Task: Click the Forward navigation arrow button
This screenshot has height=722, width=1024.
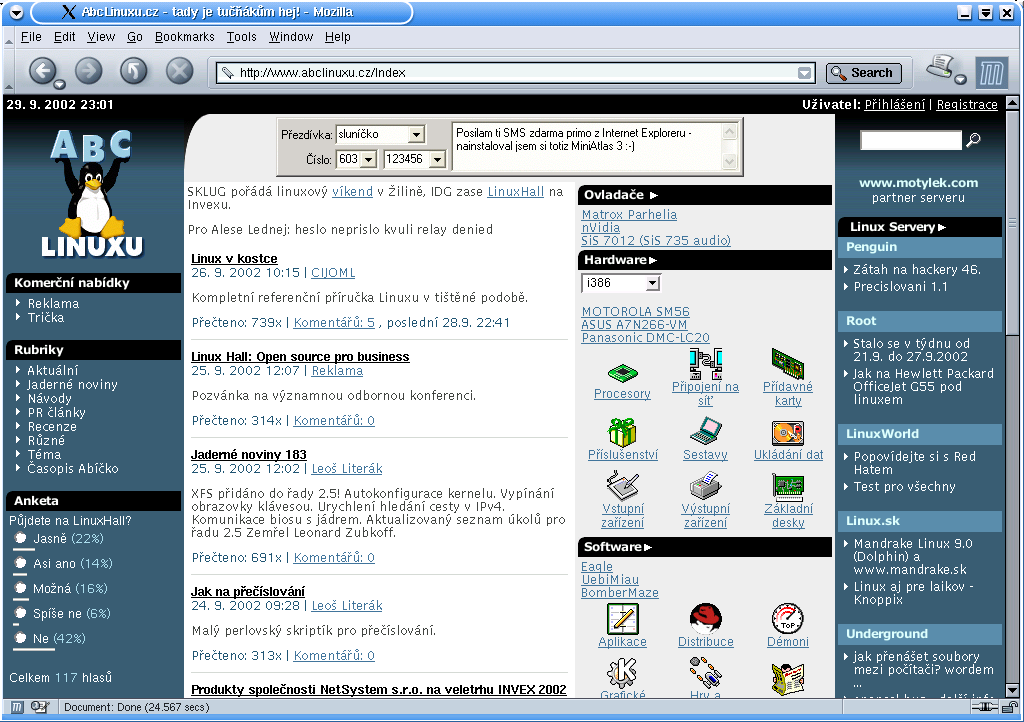Action: point(89,70)
